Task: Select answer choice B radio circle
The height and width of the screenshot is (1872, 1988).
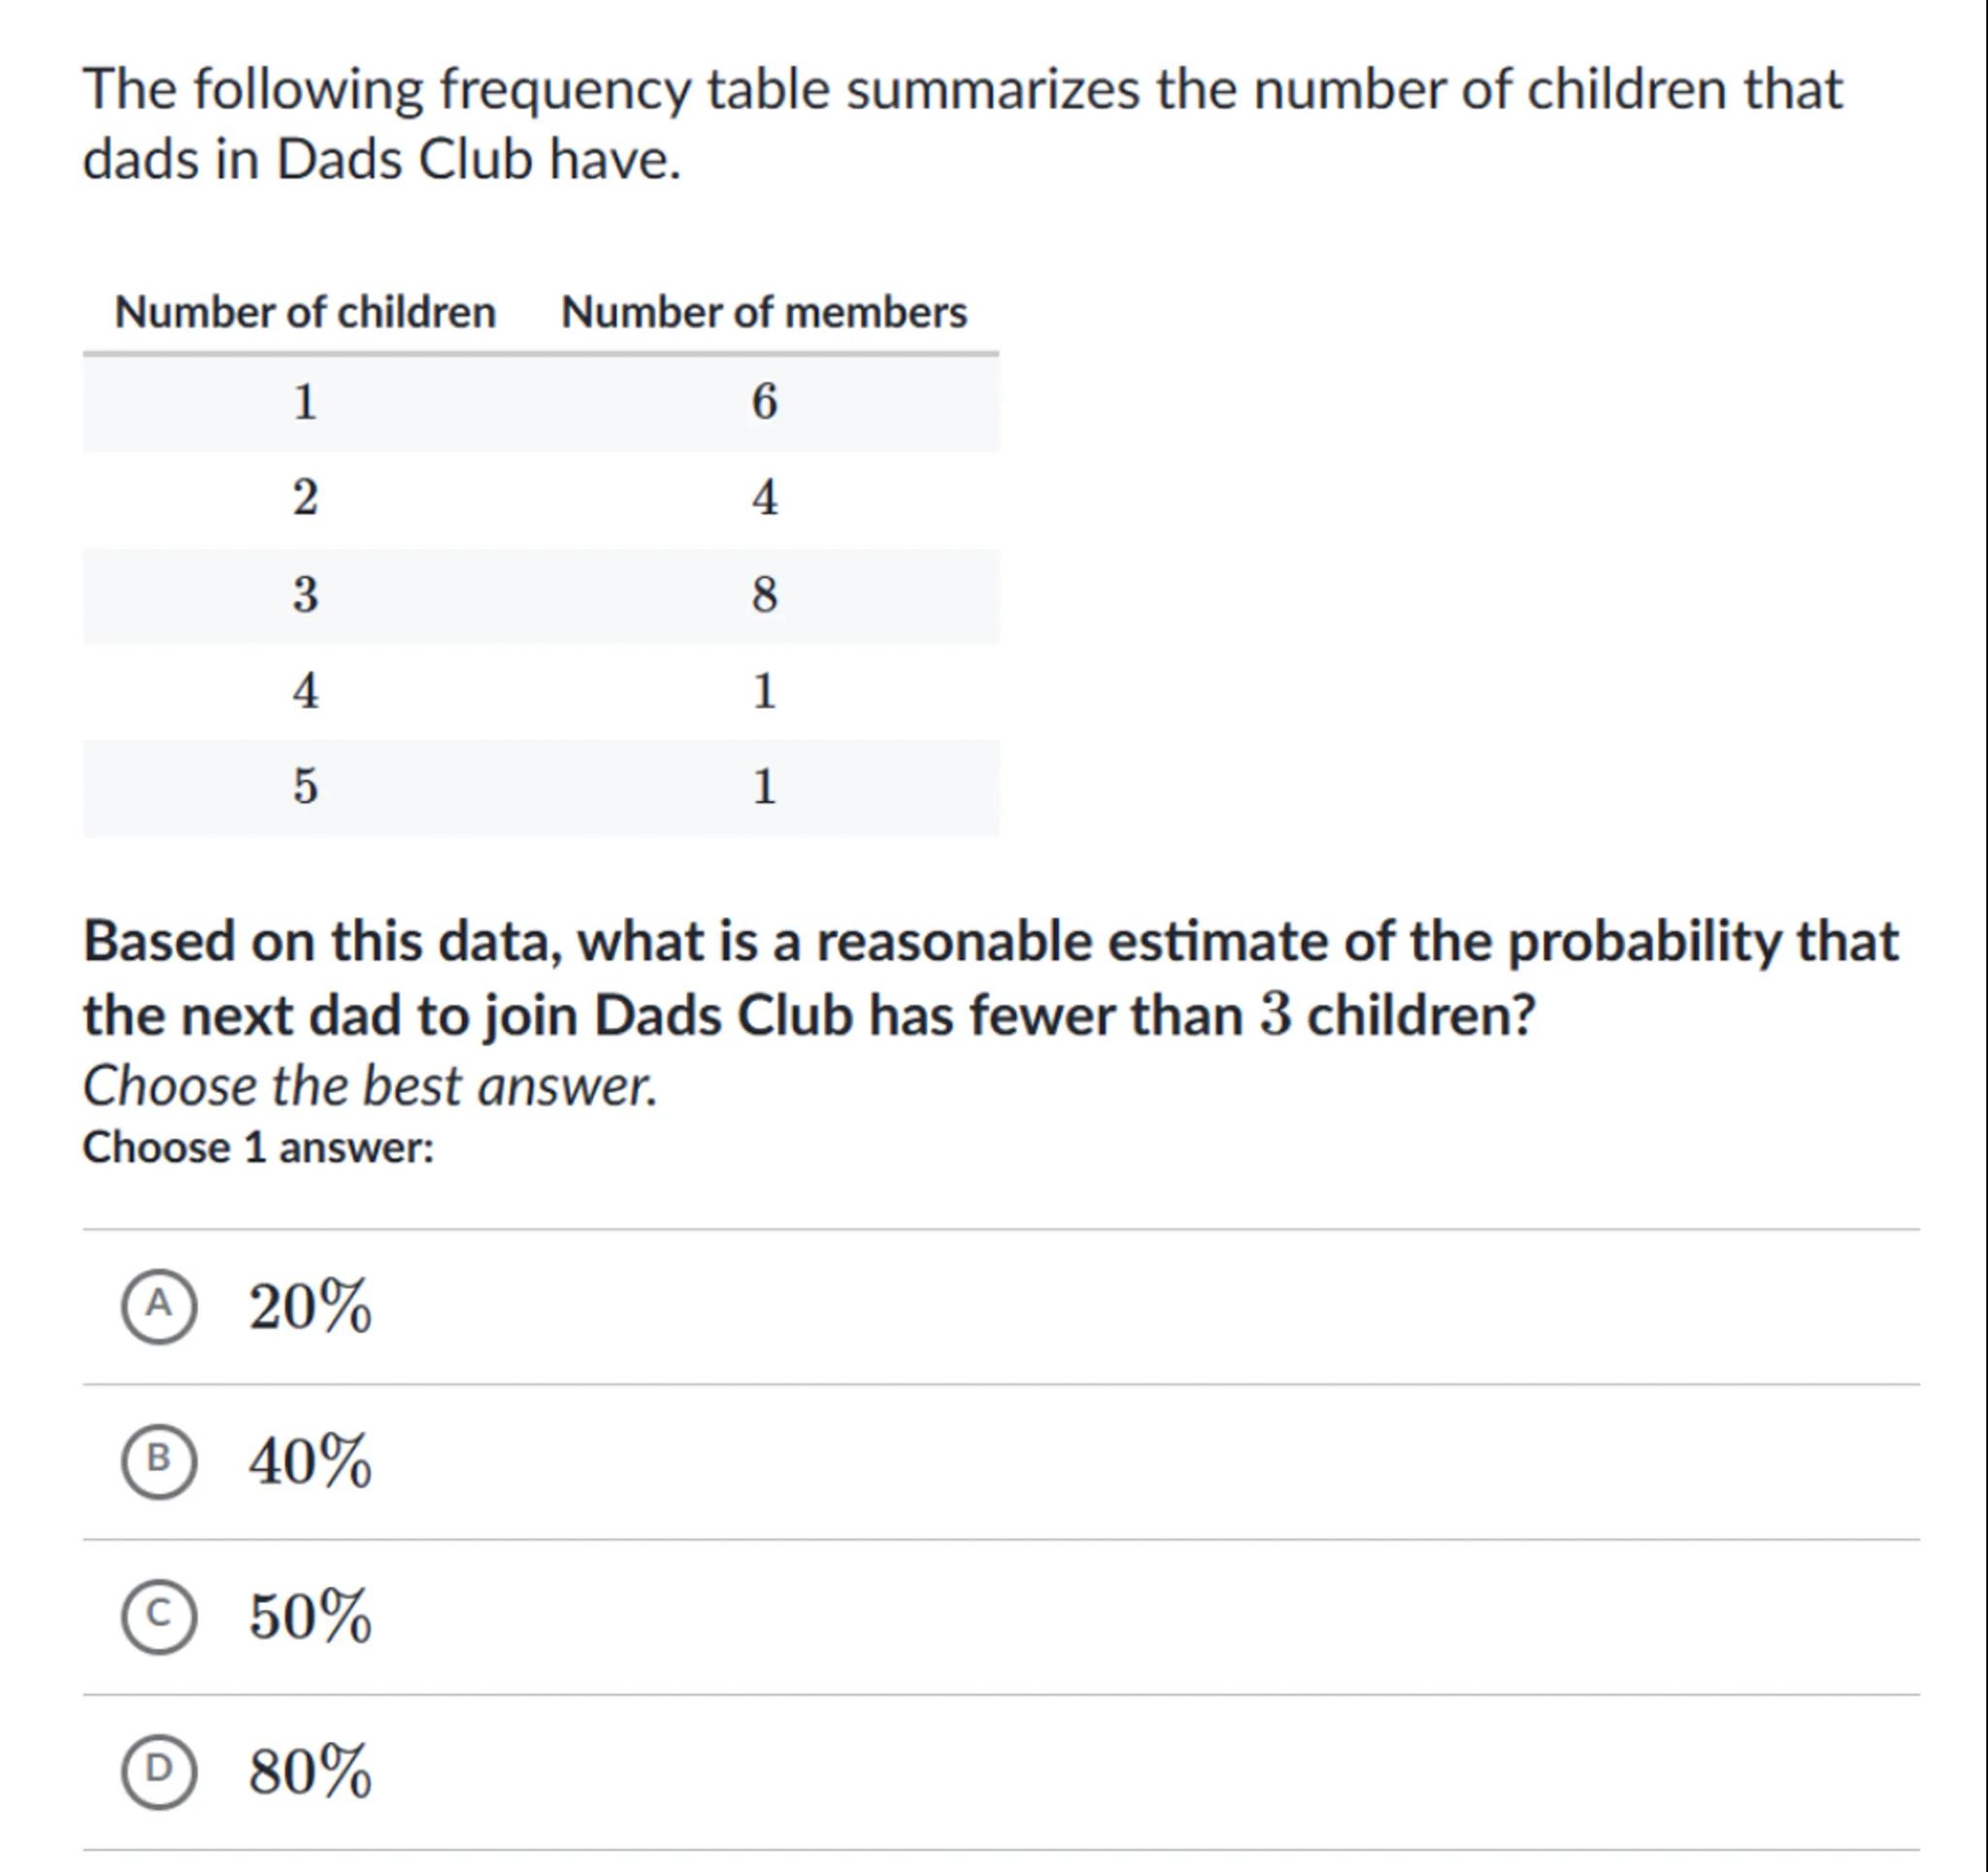Action: pyautogui.click(x=158, y=1461)
